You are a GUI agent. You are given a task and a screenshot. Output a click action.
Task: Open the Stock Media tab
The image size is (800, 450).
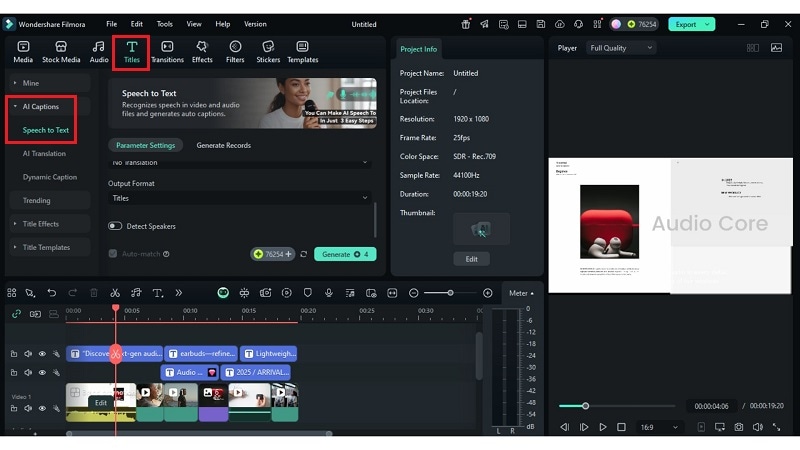61,52
